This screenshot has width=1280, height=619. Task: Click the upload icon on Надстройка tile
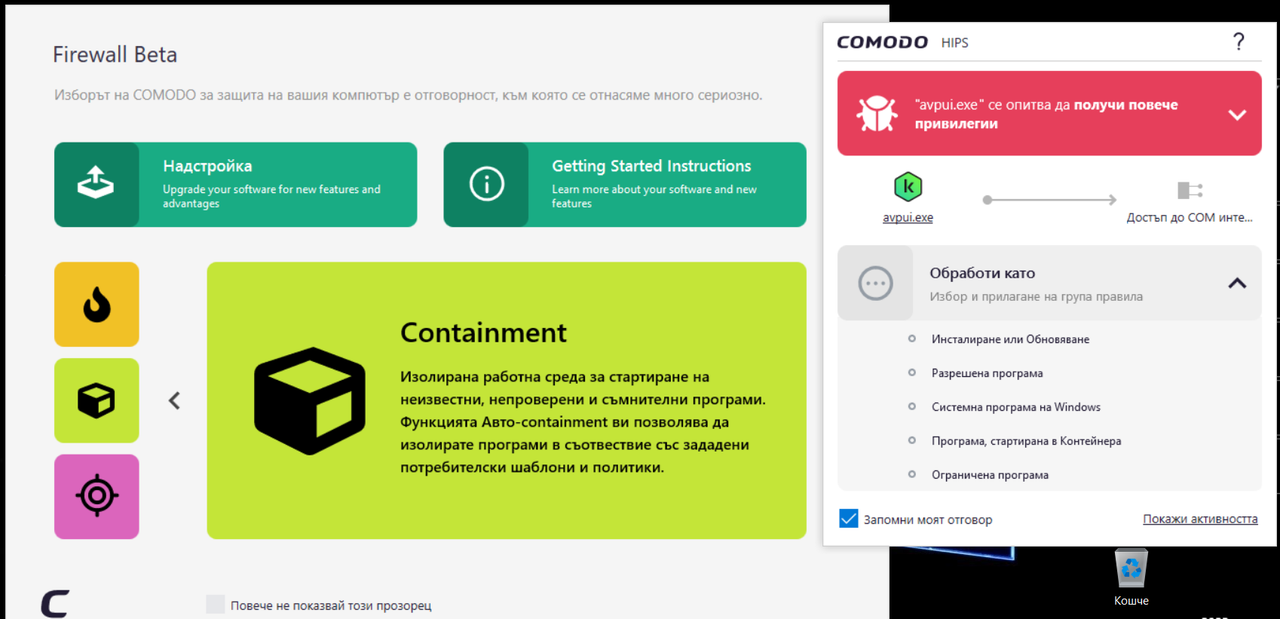tap(96, 184)
